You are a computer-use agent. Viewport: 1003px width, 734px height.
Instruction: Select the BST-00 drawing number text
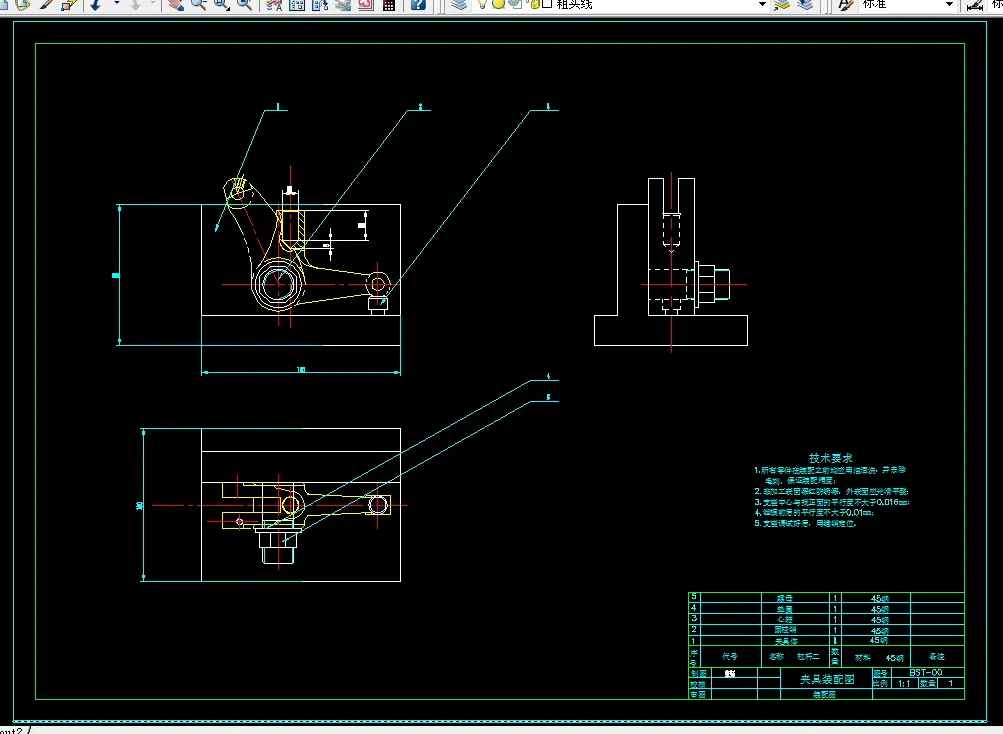(x=926, y=673)
